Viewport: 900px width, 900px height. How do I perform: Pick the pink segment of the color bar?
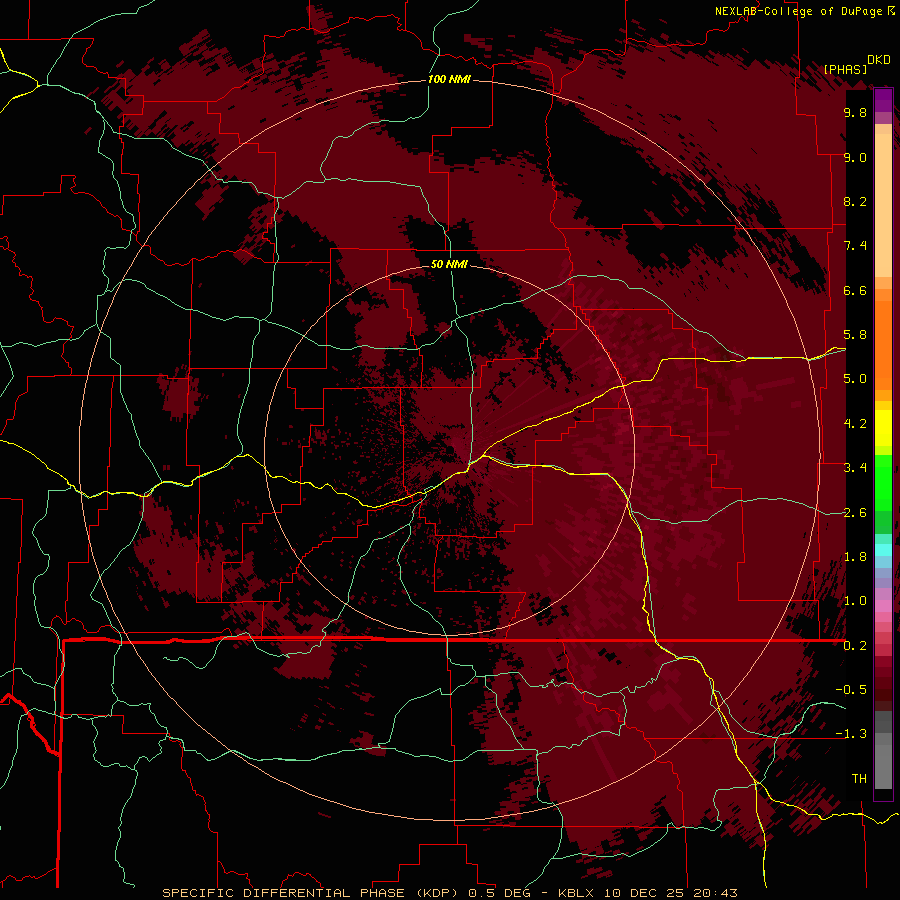[x=883, y=606]
